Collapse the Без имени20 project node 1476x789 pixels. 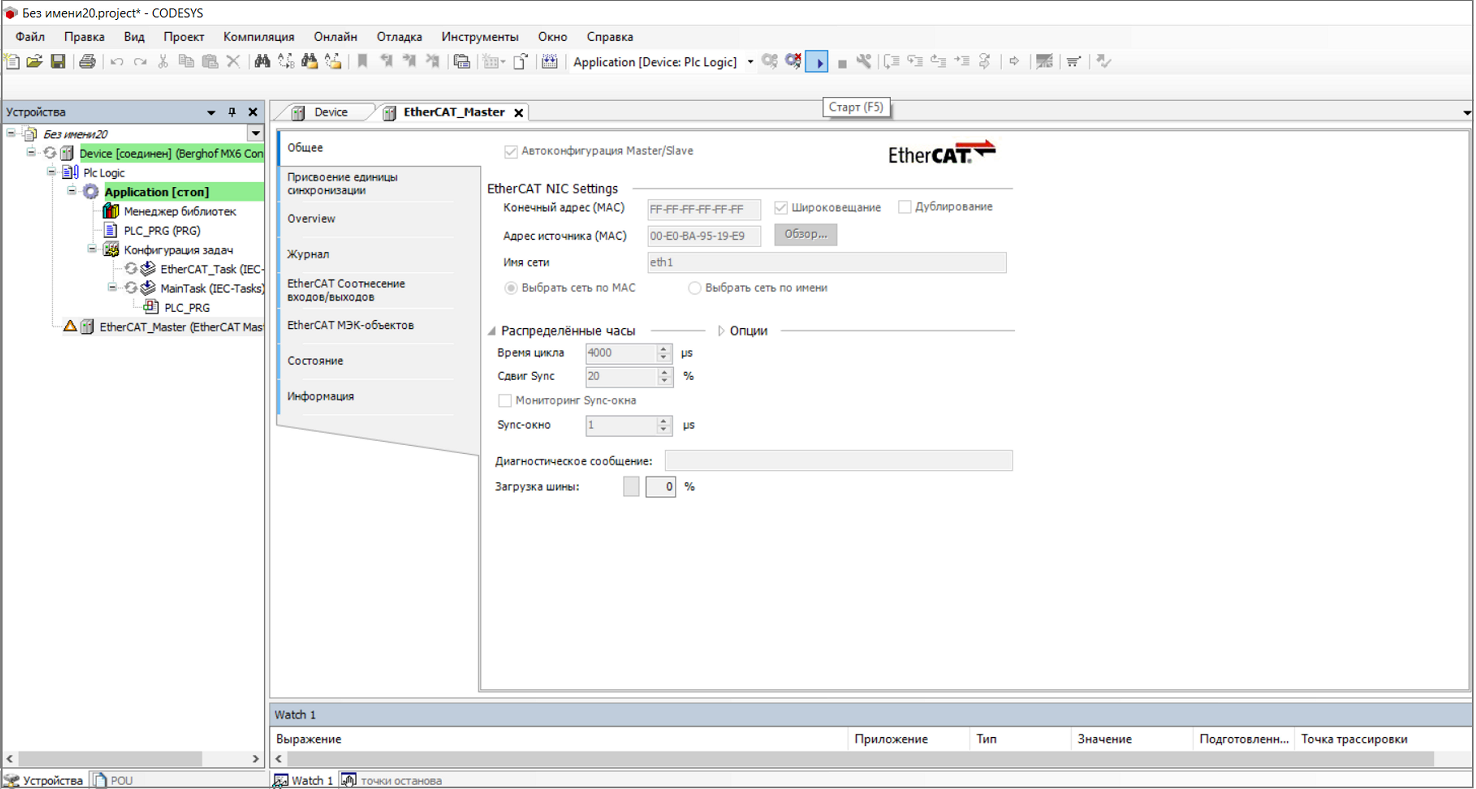pos(11,133)
